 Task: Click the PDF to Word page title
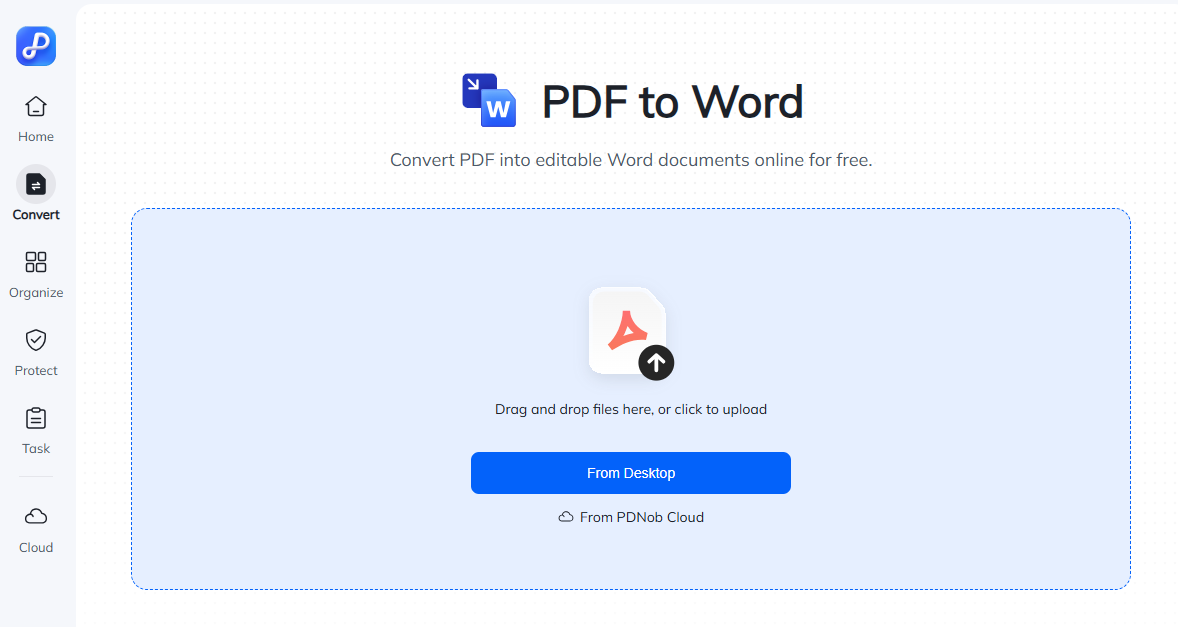click(672, 100)
